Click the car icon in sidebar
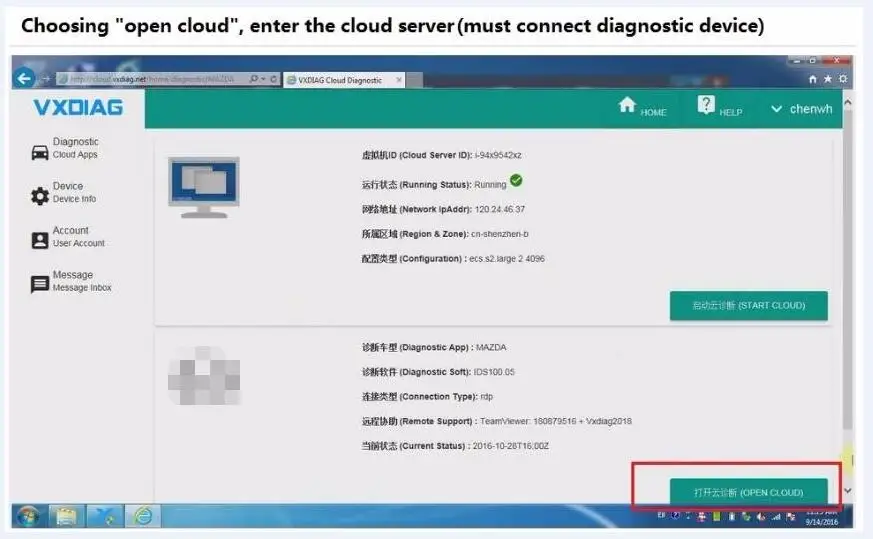This screenshot has height=539, width=873. pos(40,152)
